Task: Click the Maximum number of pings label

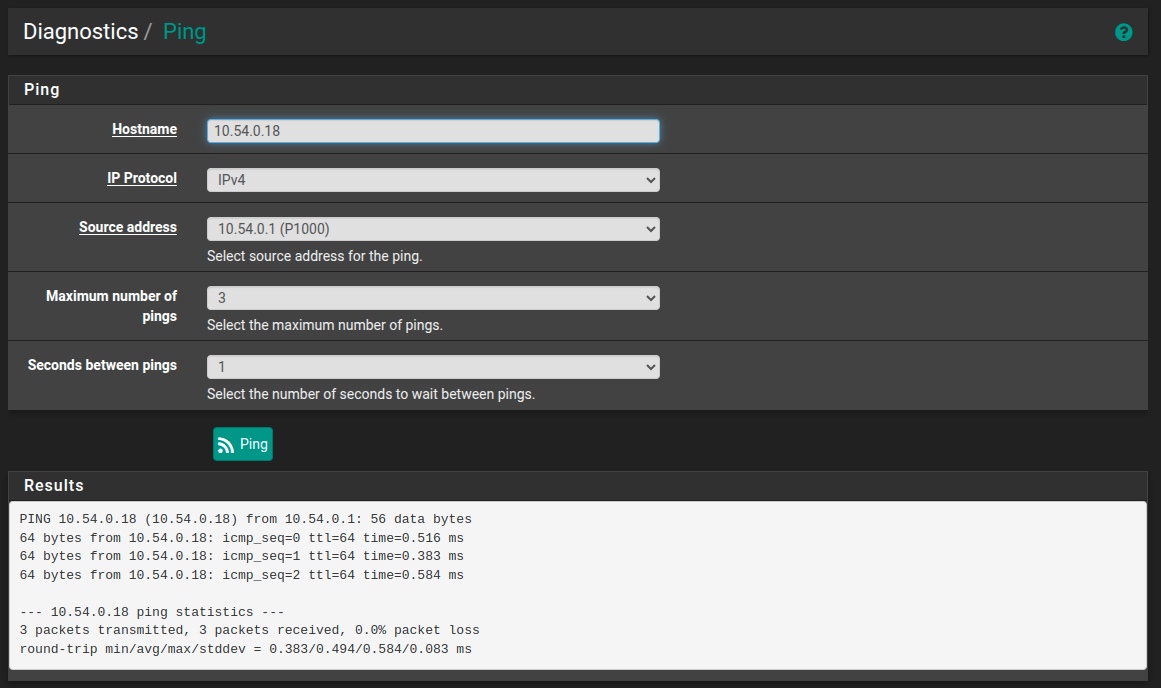Action: 111,305
